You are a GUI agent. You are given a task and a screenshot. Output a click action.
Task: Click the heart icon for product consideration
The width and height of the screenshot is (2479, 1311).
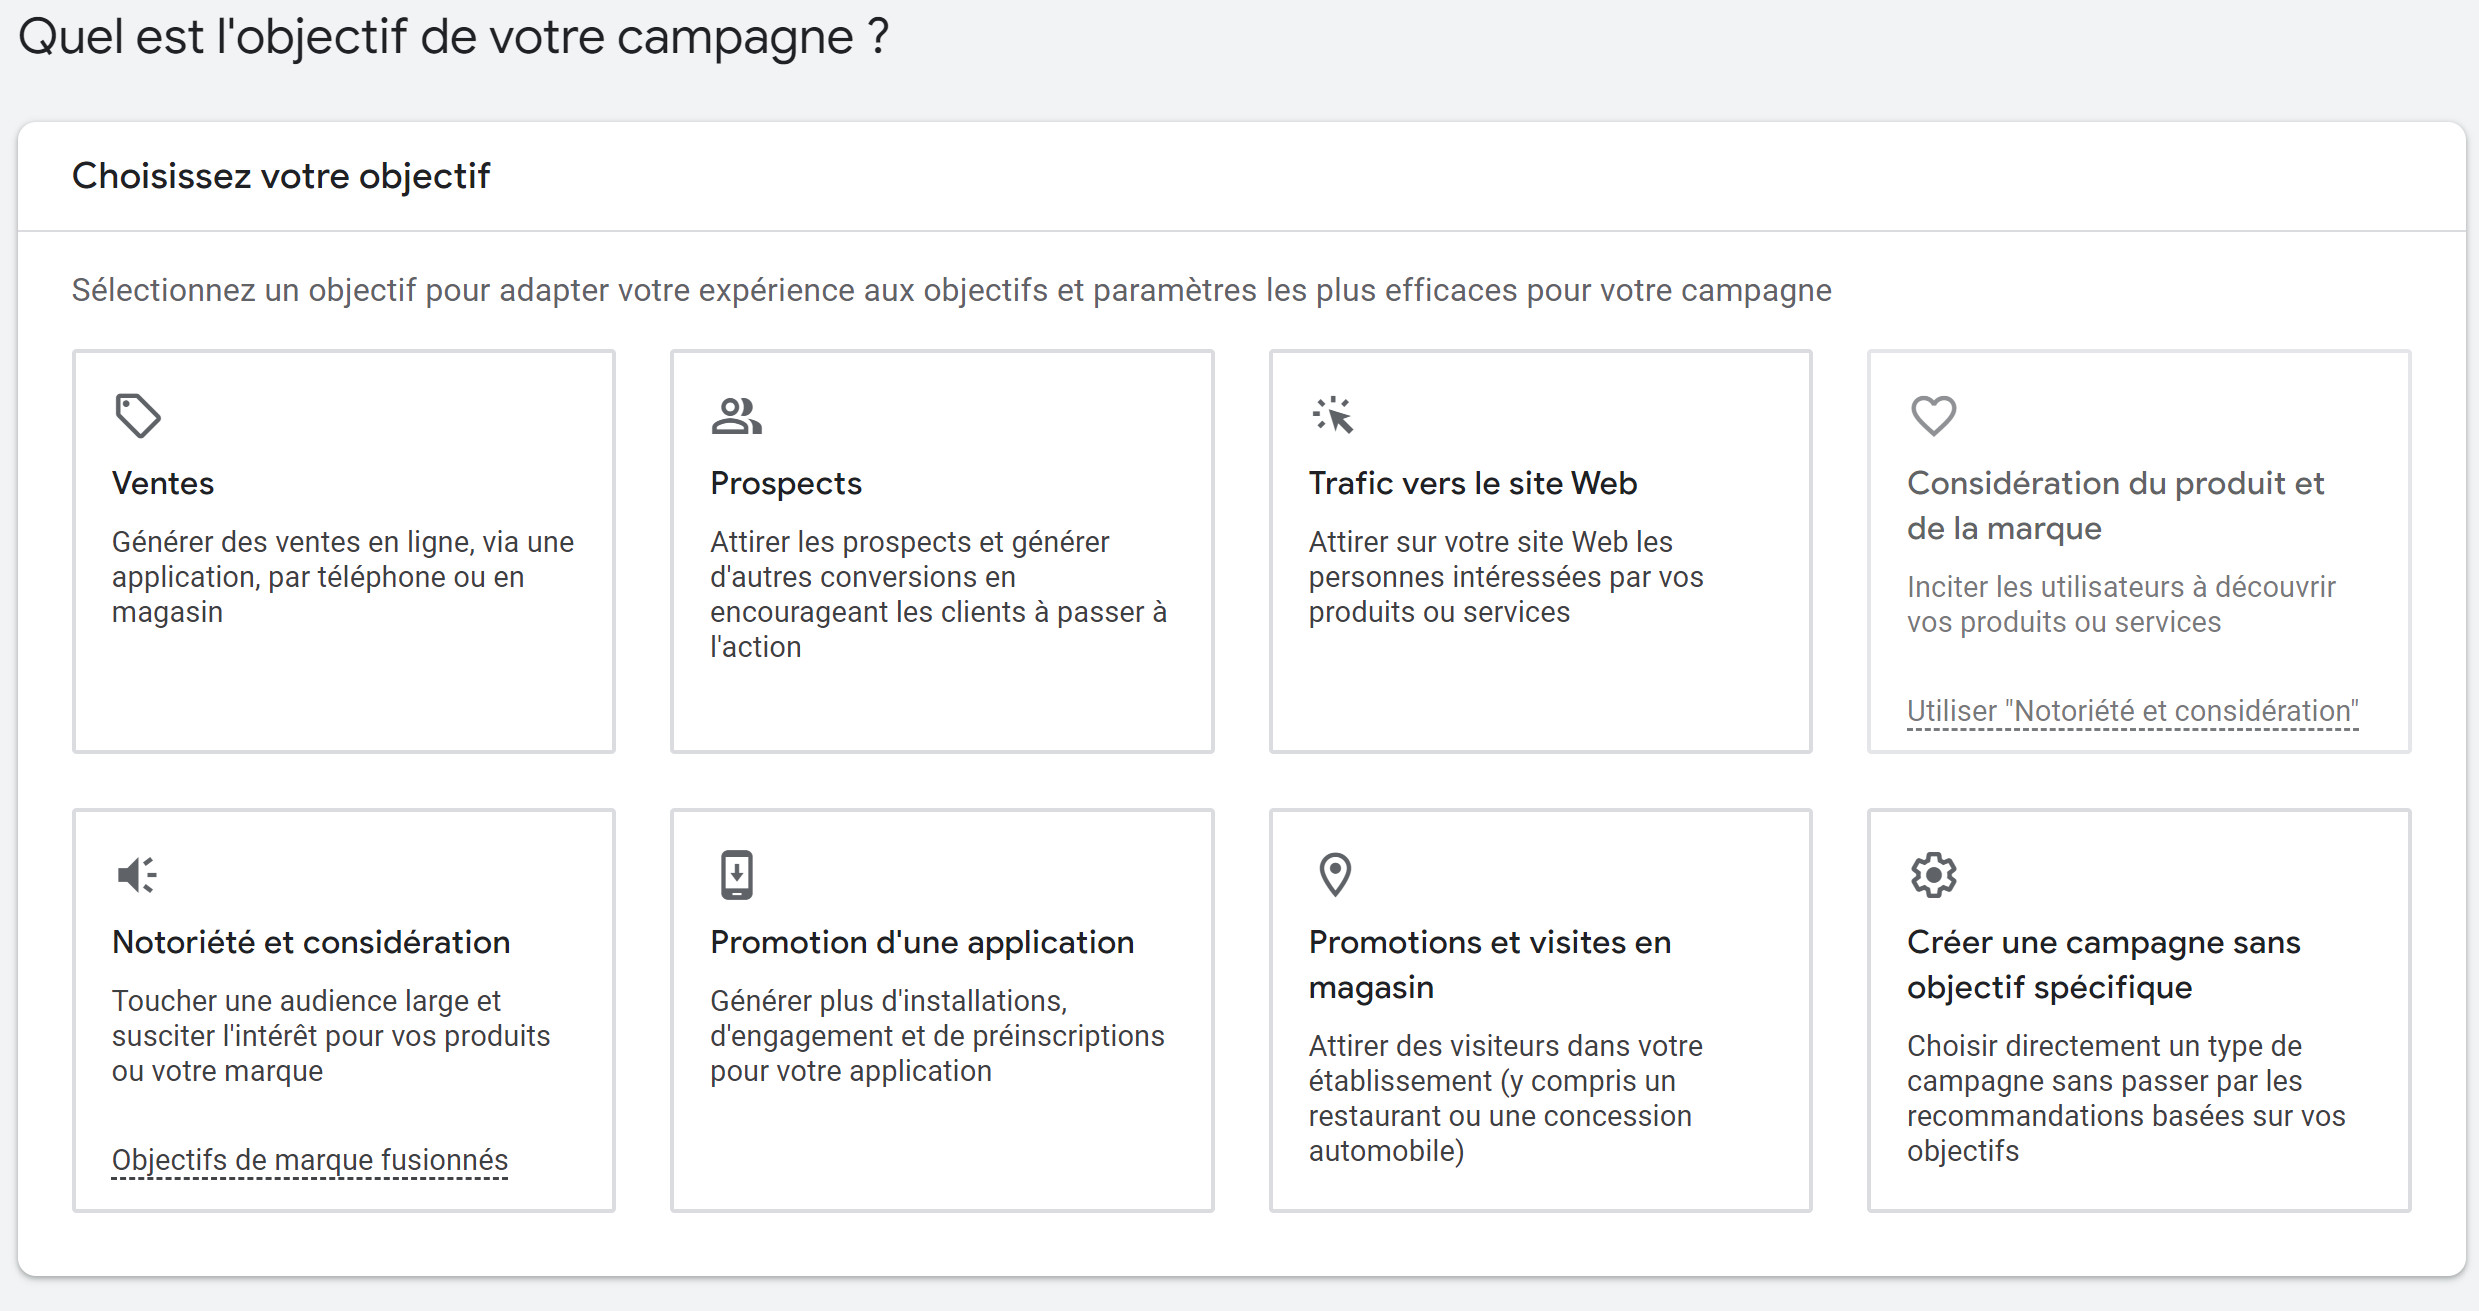[x=1933, y=415]
